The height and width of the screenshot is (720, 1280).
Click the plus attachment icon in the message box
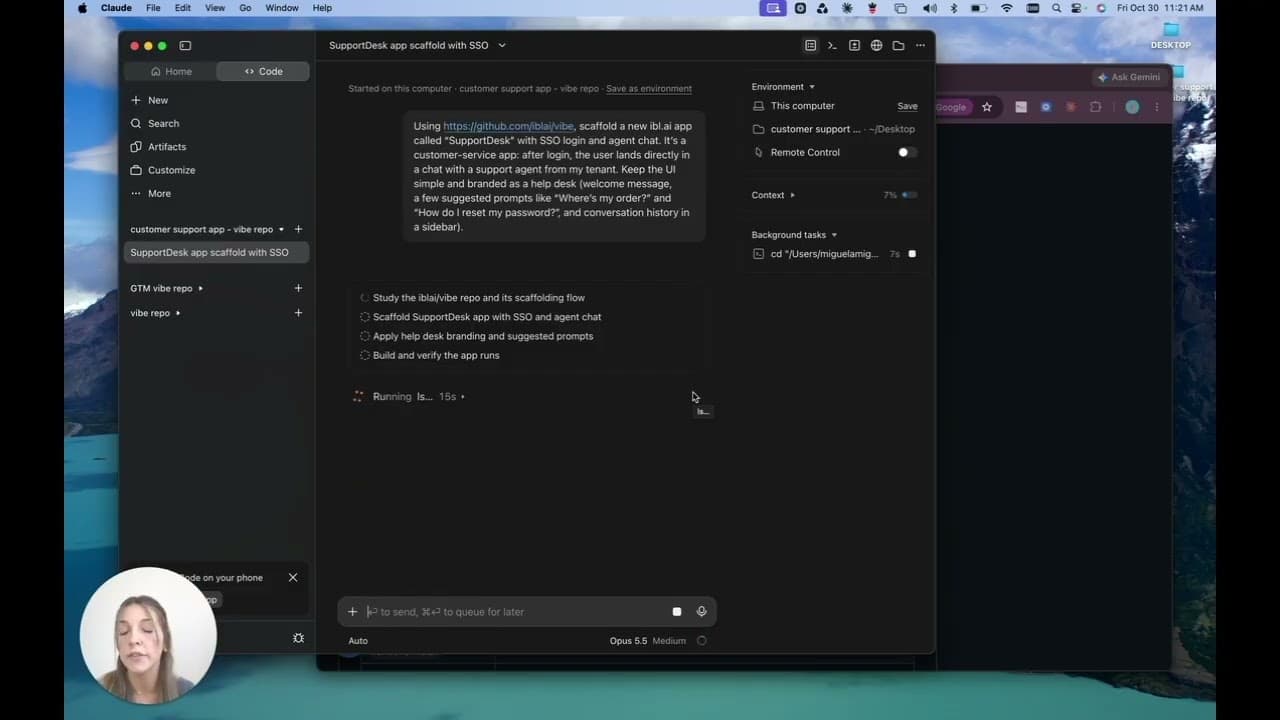click(x=352, y=611)
